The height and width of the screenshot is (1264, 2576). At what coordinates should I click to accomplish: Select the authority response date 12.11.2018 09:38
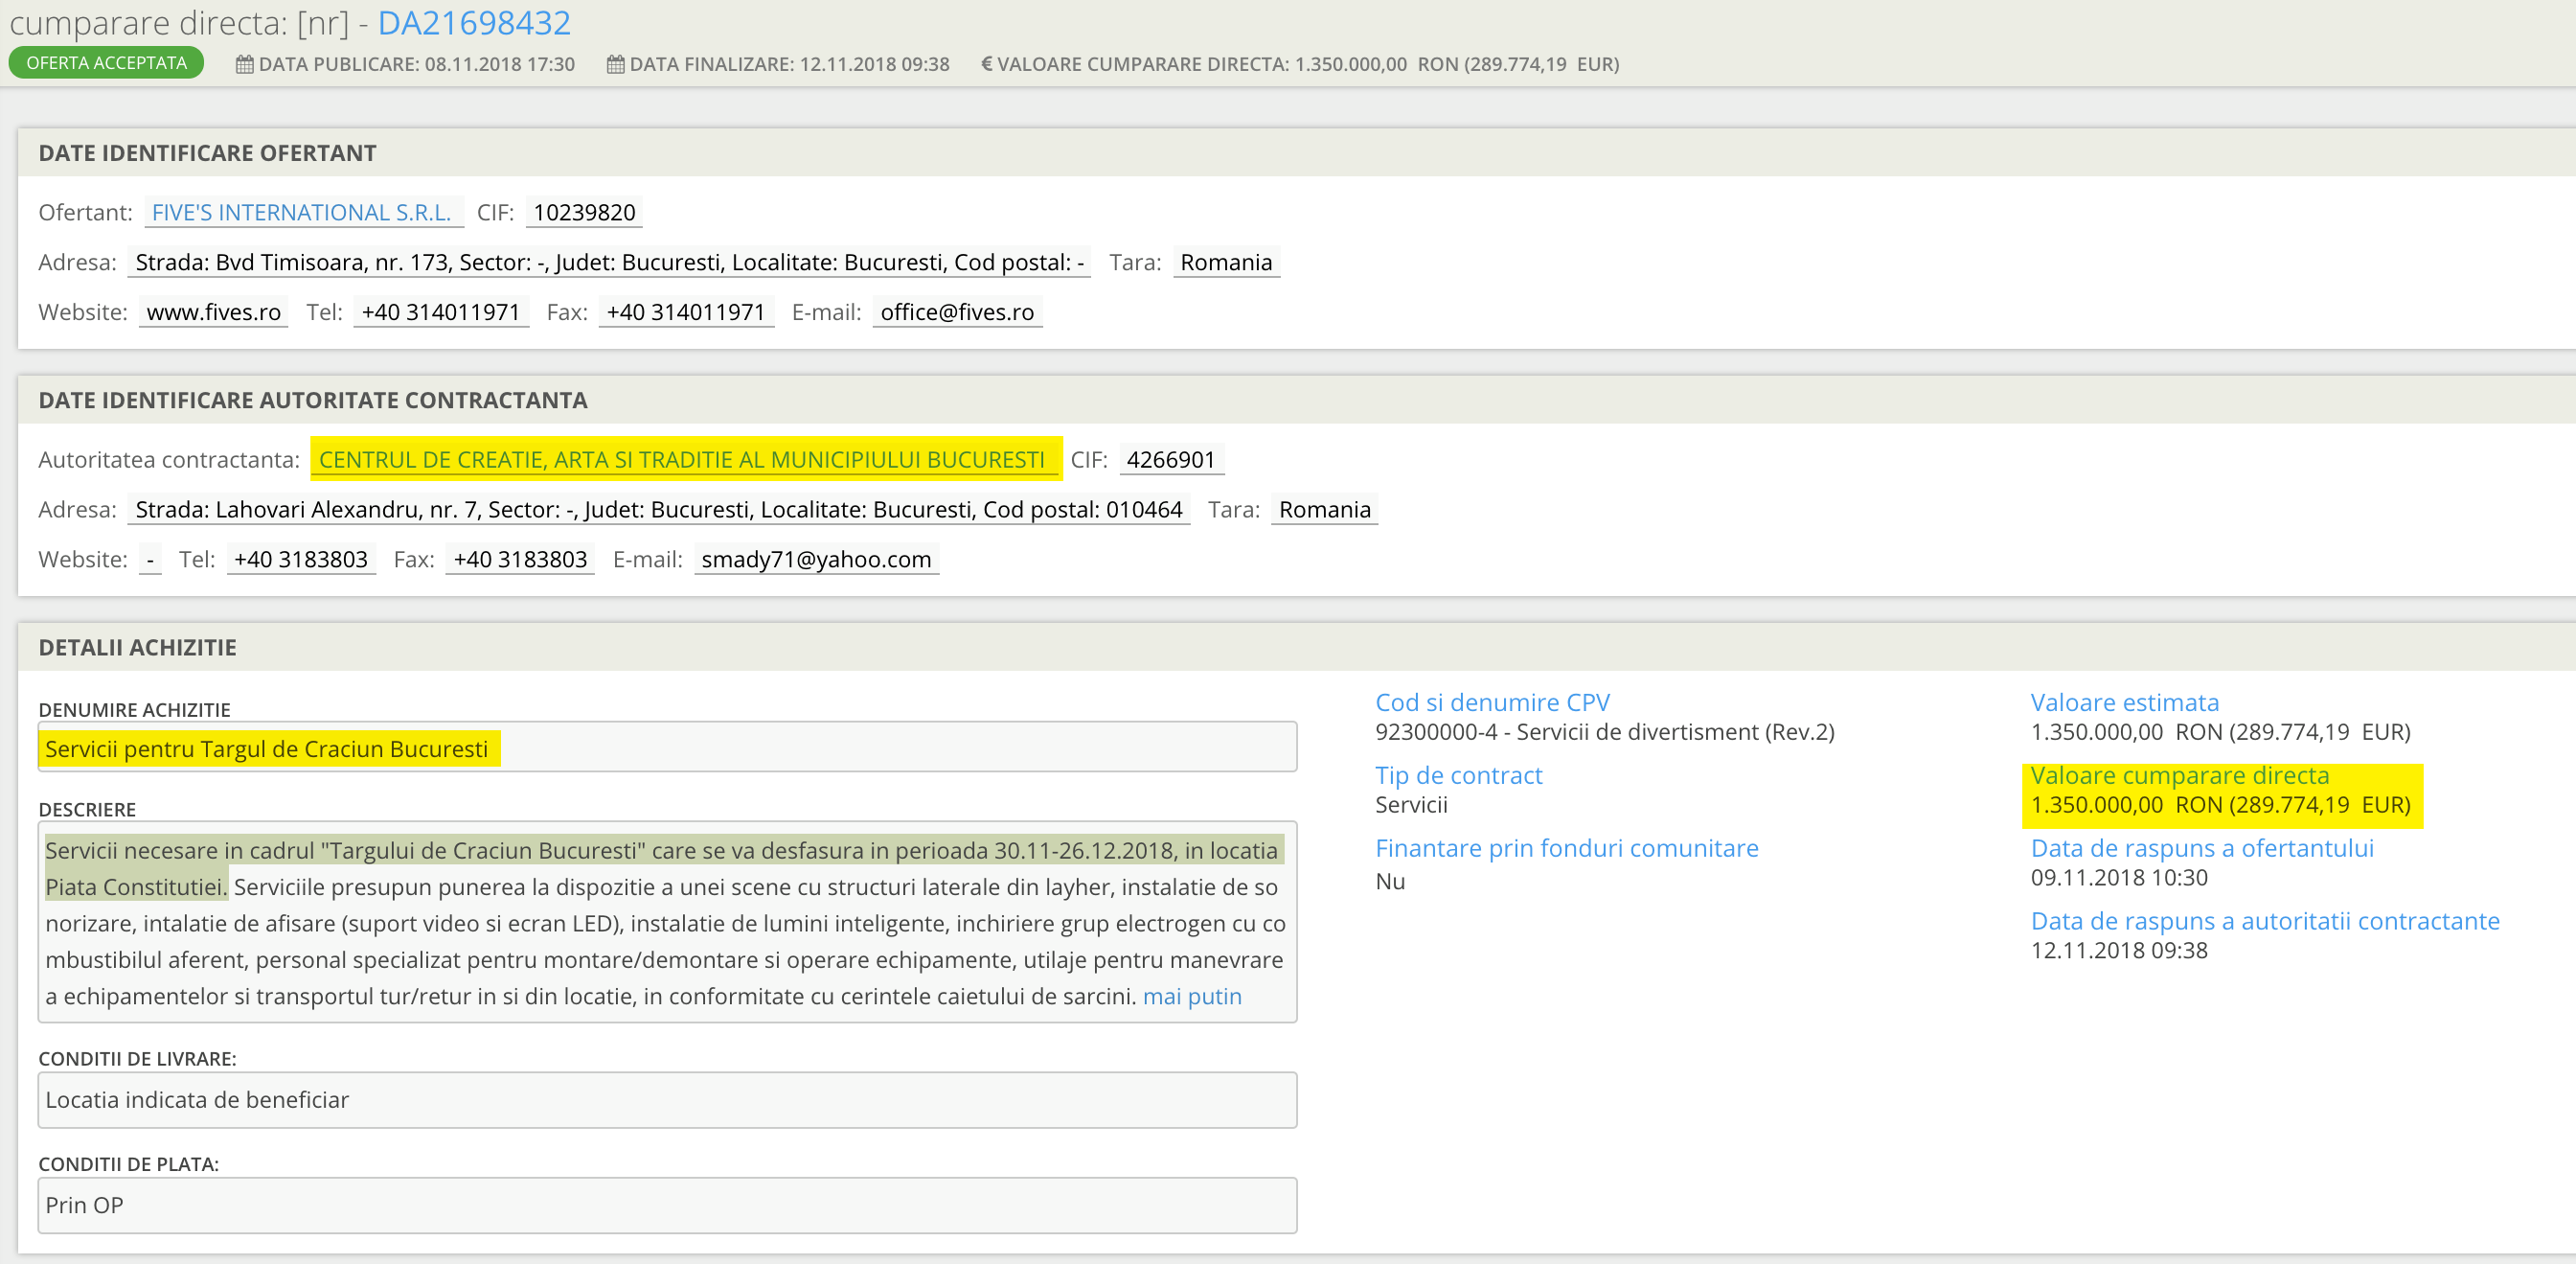click(2119, 951)
